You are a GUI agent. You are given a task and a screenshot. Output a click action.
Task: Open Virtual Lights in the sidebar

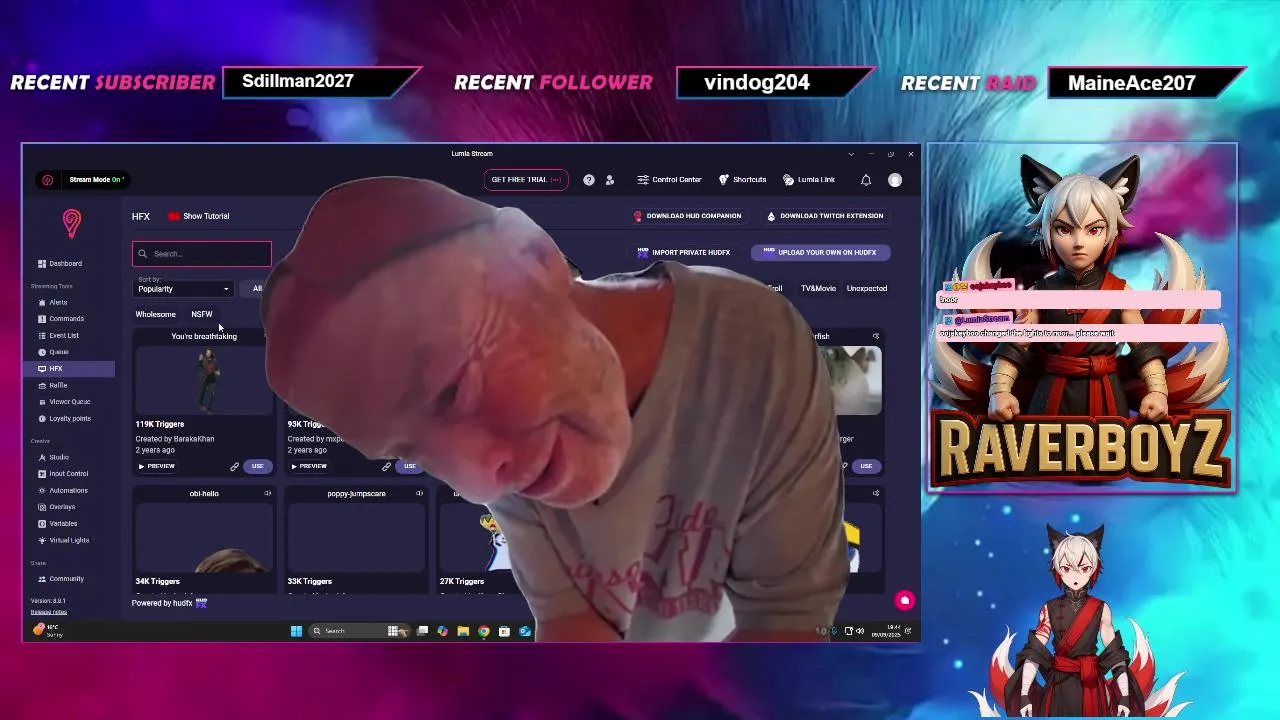(x=64, y=540)
